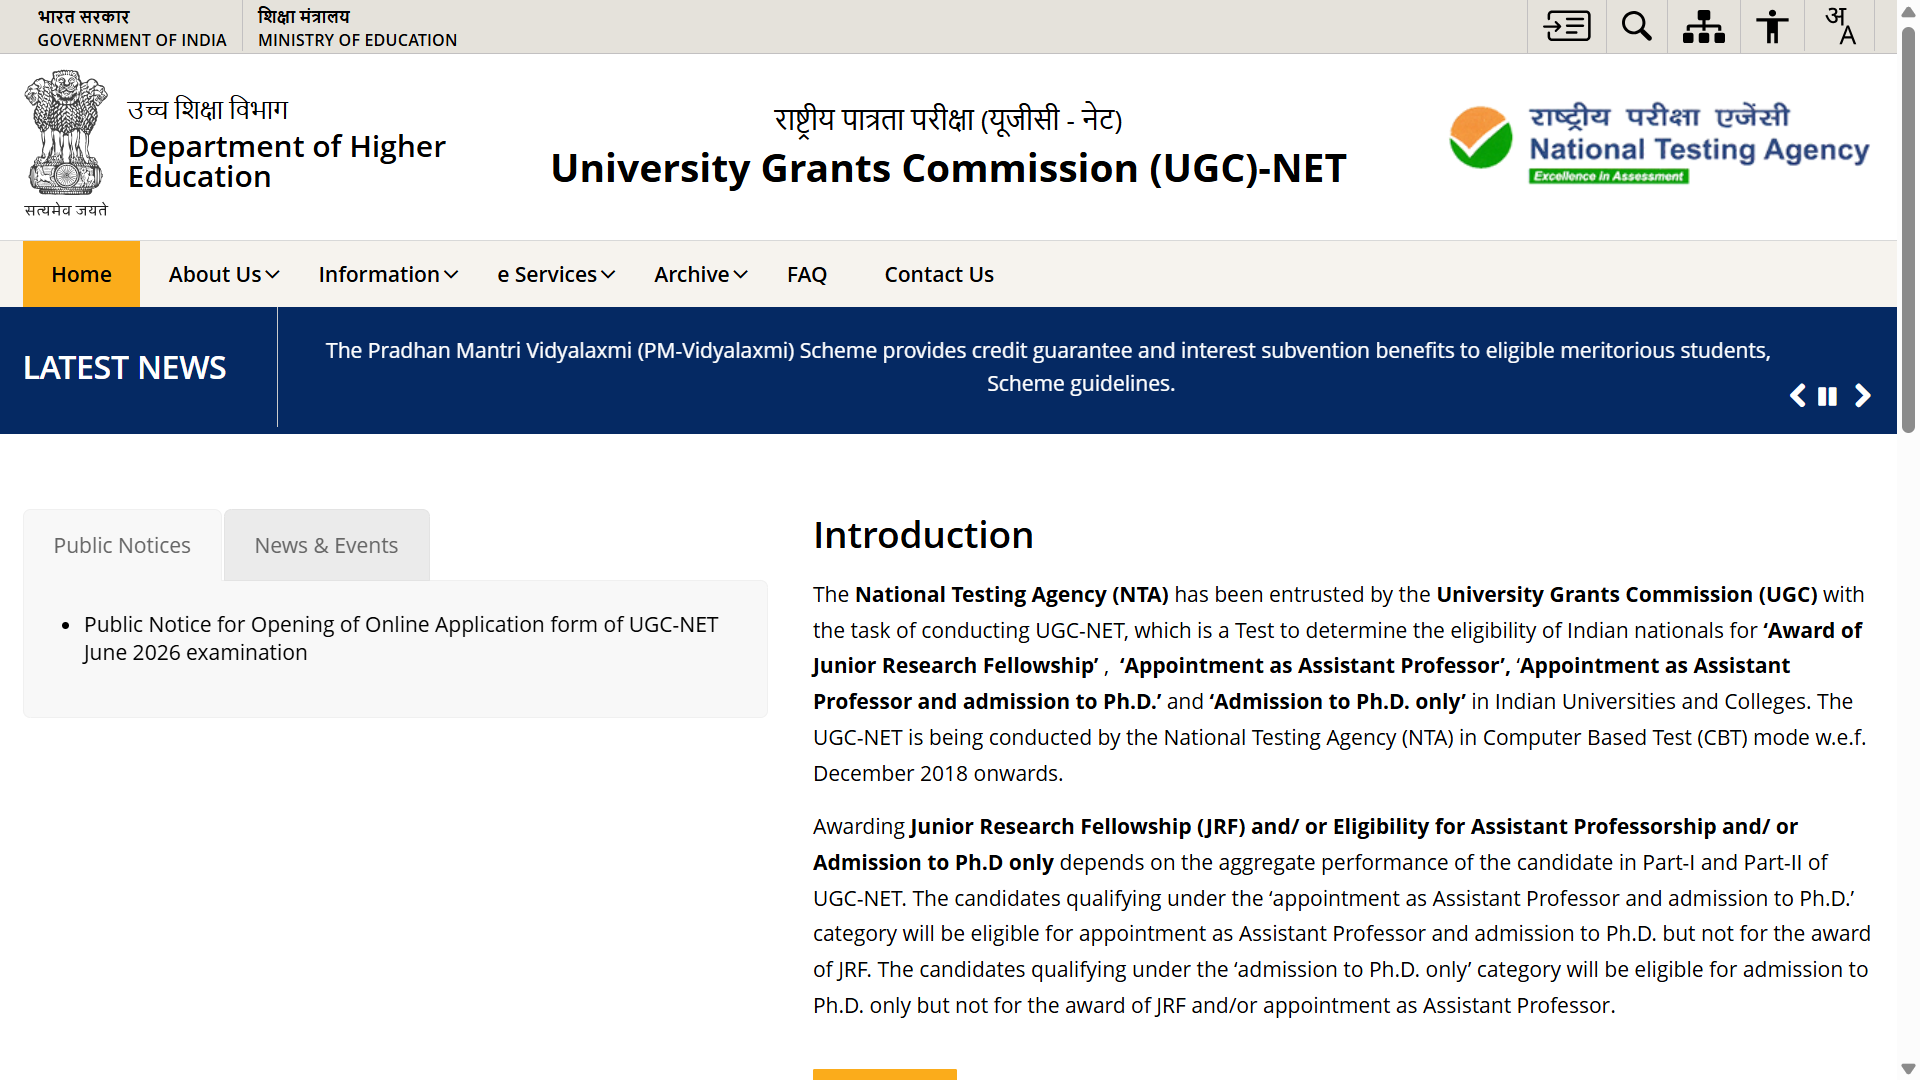Open the Contact Us menu item

pyautogui.click(x=939, y=274)
